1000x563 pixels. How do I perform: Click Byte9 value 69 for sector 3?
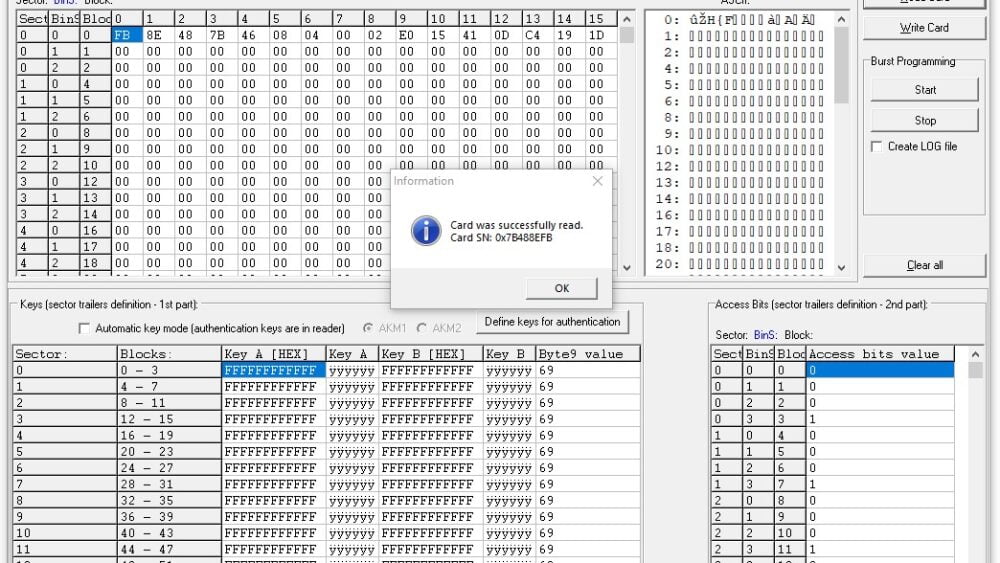pos(587,420)
